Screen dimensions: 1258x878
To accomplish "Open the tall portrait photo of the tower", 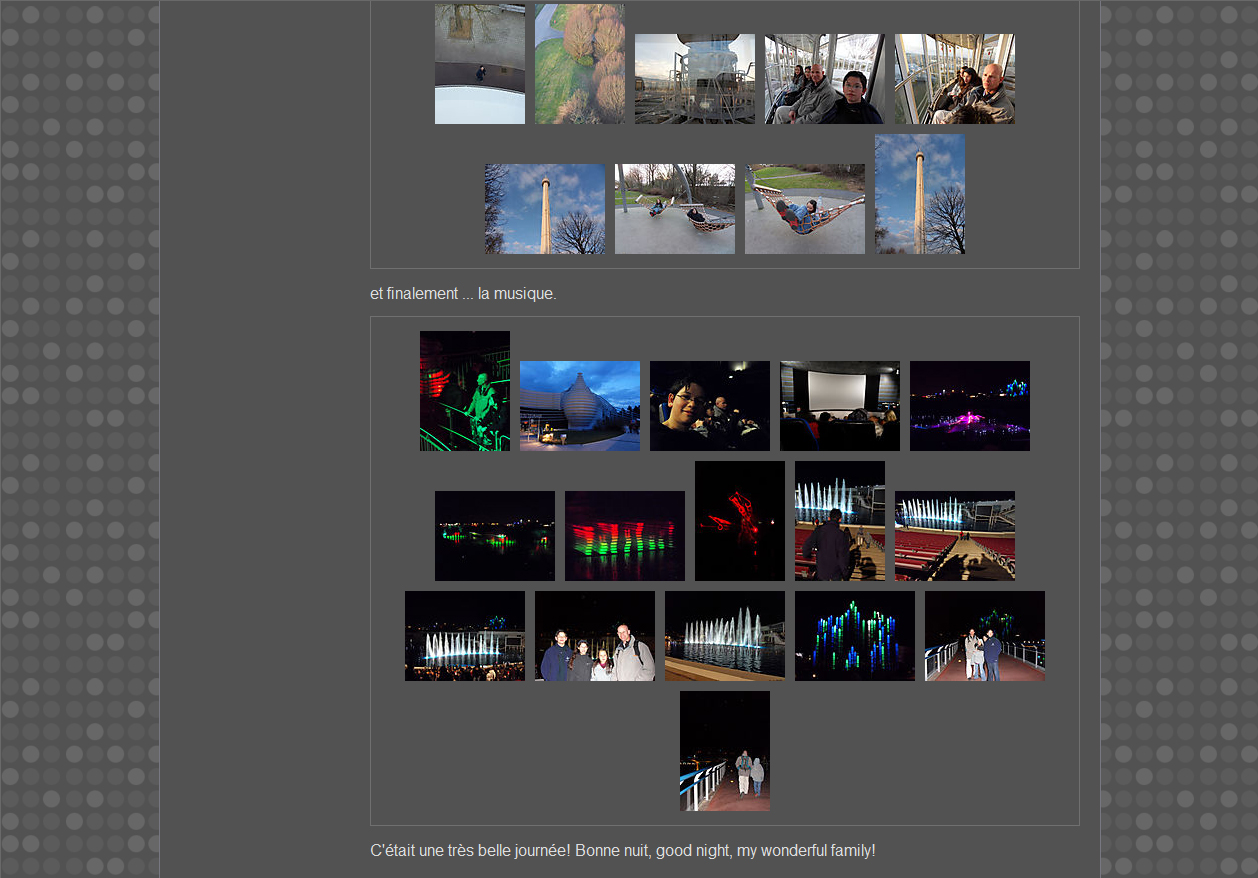I will pyautogui.click(x=919, y=194).
